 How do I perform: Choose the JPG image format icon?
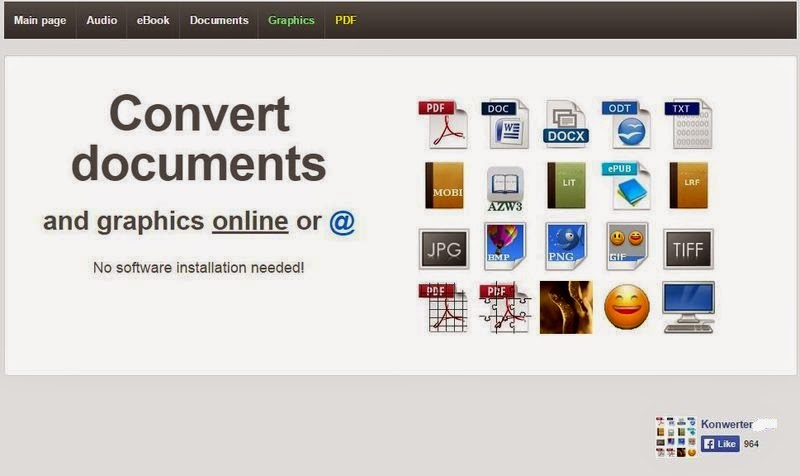click(x=443, y=249)
